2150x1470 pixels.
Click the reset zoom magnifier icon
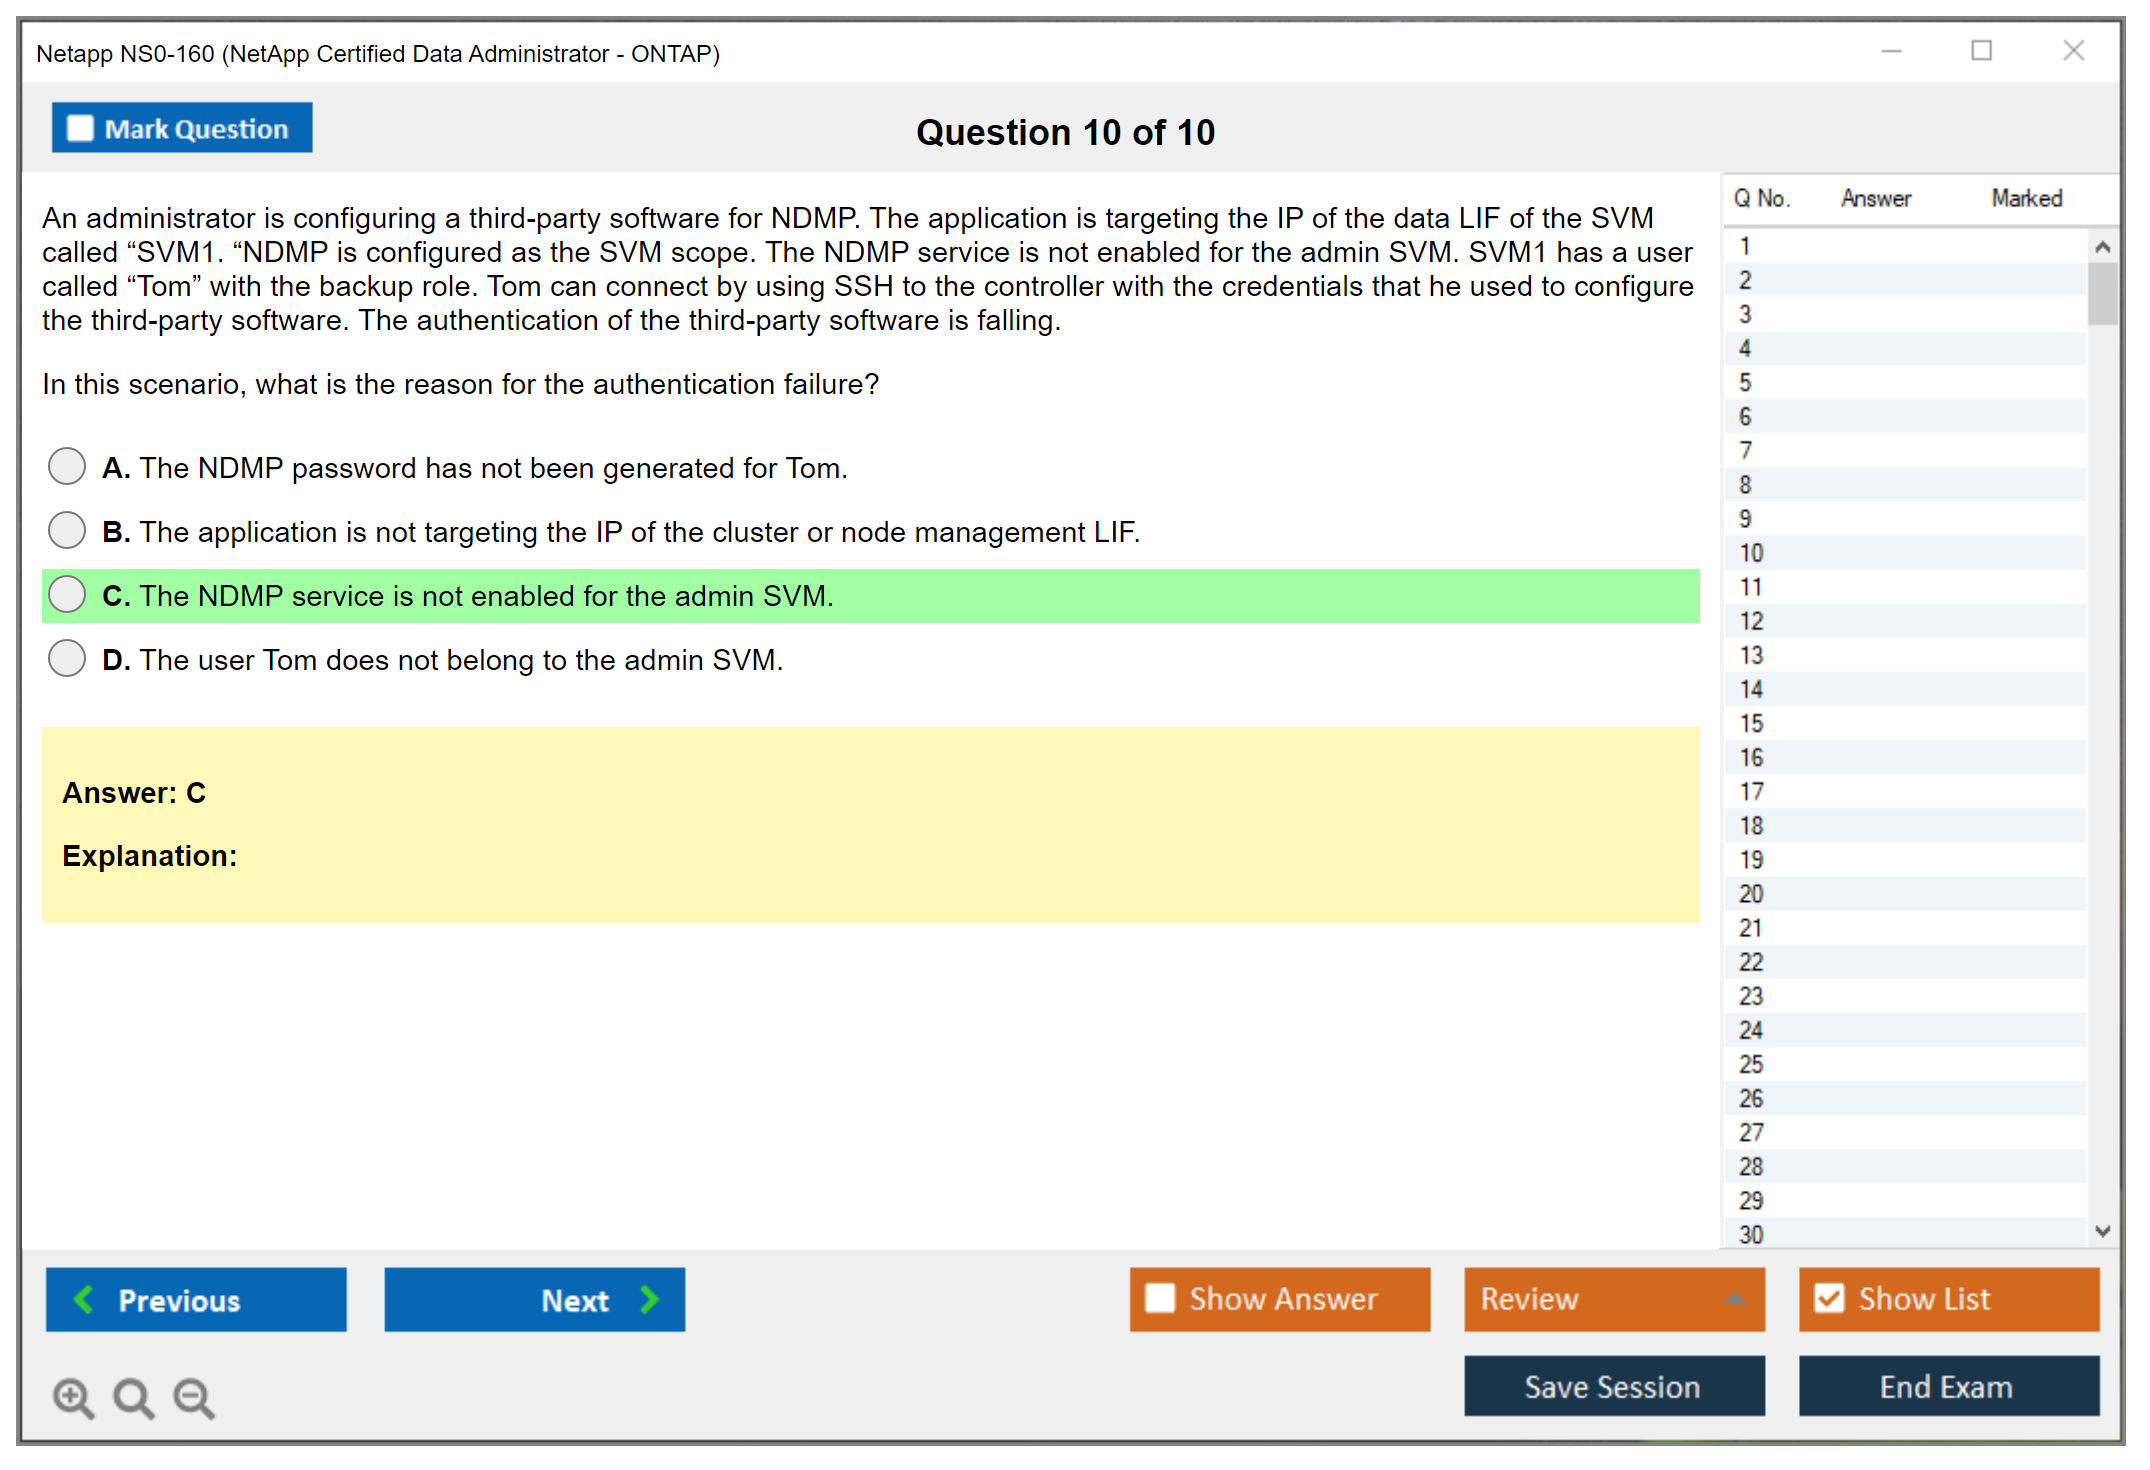[x=133, y=1397]
